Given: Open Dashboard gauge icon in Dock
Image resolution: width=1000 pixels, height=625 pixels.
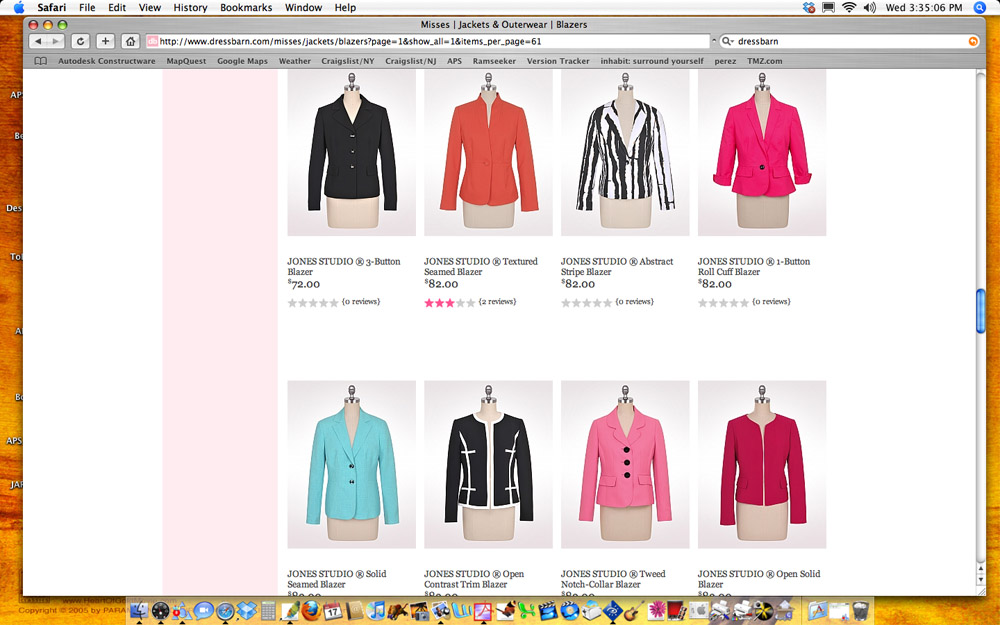Looking at the screenshot, I should pyautogui.click(x=160, y=611).
